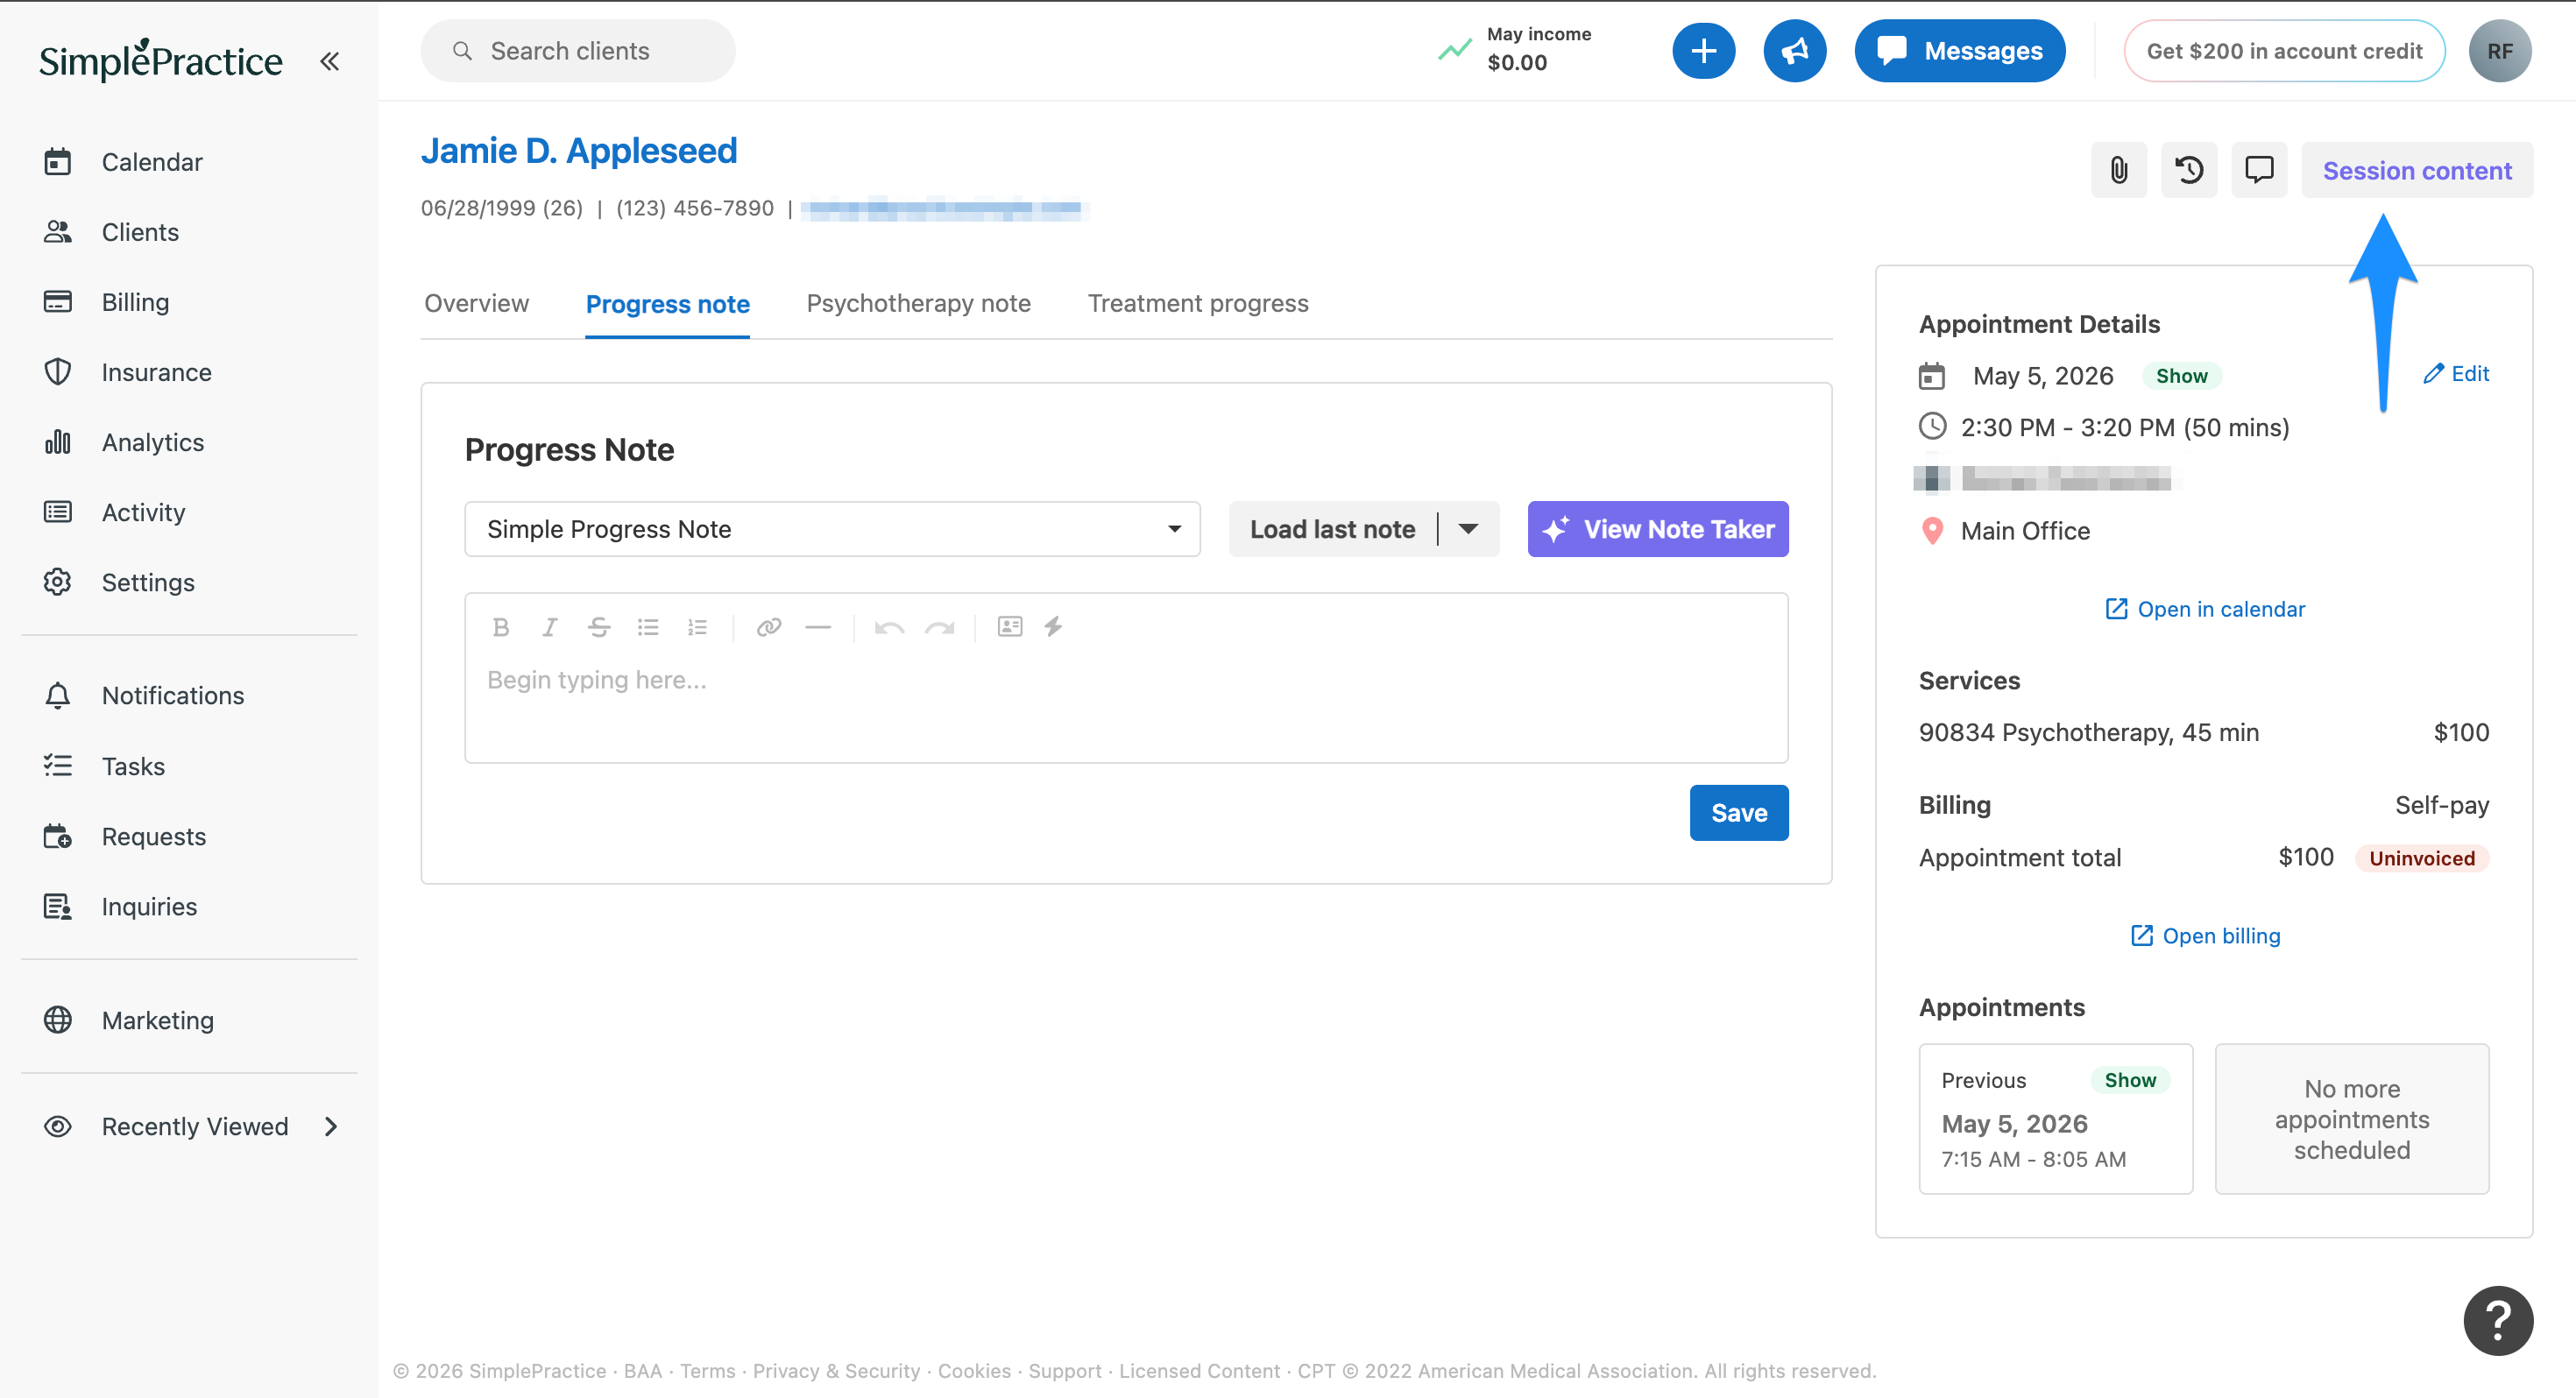Click the paperclip attachments icon
Image resolution: width=2576 pixels, height=1398 pixels.
[2118, 170]
